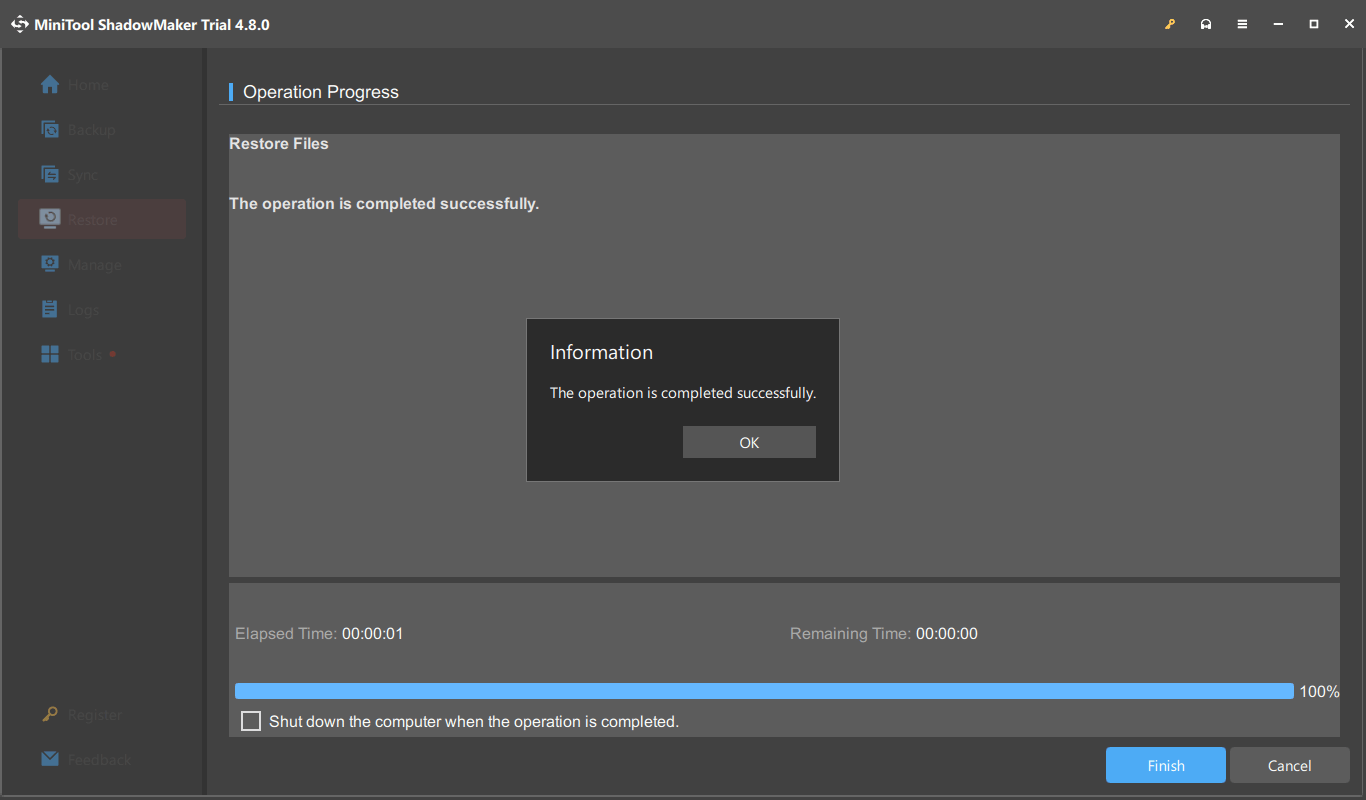The image size is (1366, 800).
Task: Dismiss the Information dialog with OK
Action: (x=749, y=441)
